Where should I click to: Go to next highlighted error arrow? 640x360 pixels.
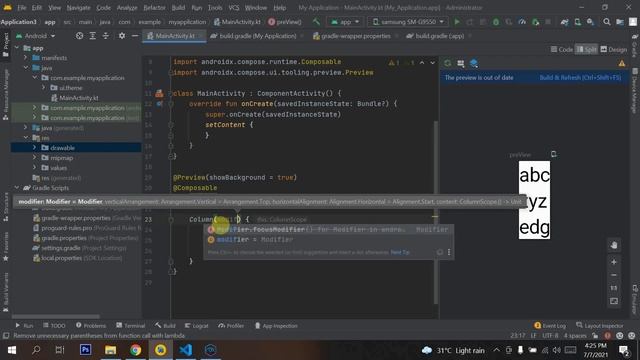(433, 62)
